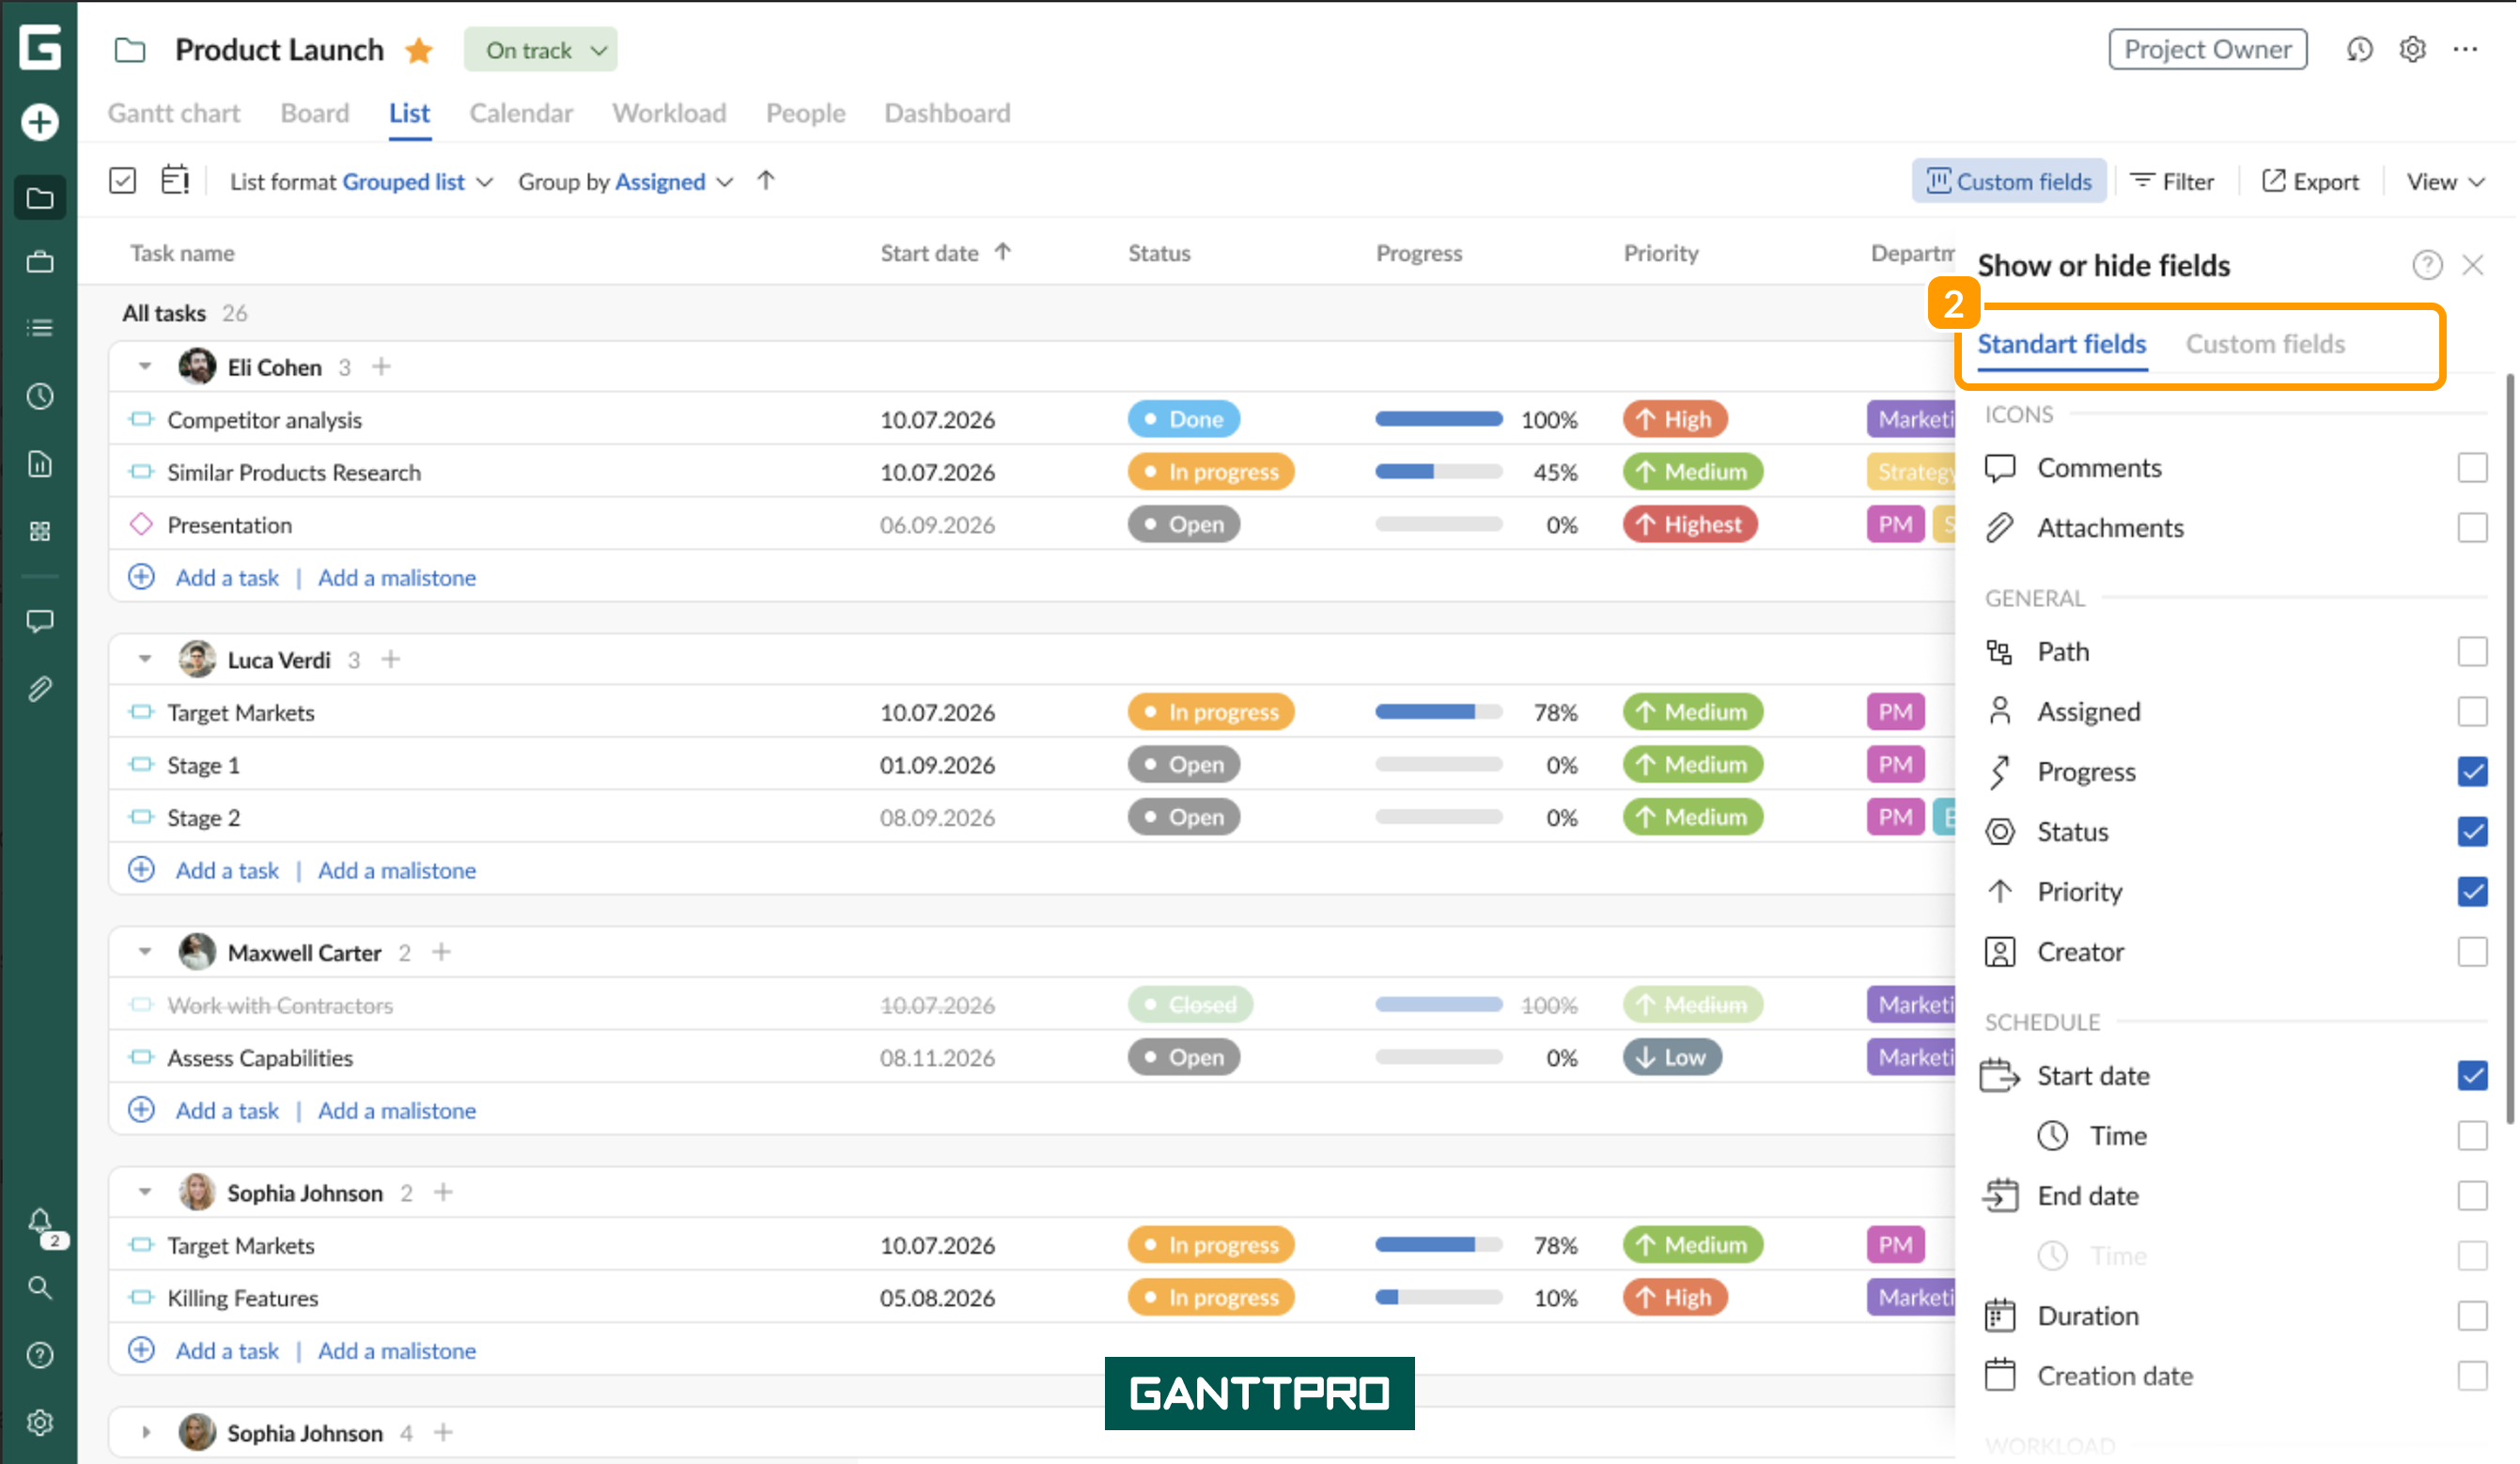This screenshot has height=1464, width=2520.
Task: Switch to the Workload tab
Action: pyautogui.click(x=669, y=113)
